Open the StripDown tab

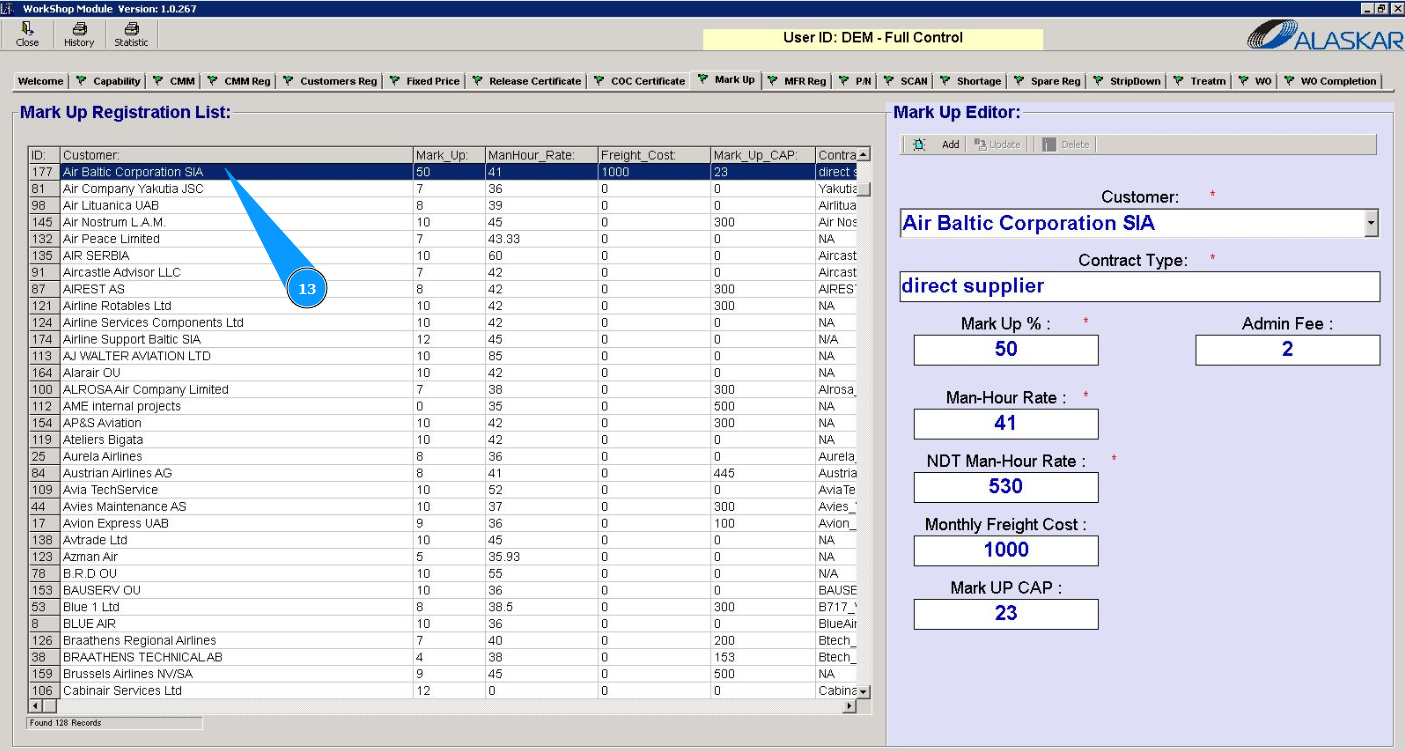pos(1127,81)
